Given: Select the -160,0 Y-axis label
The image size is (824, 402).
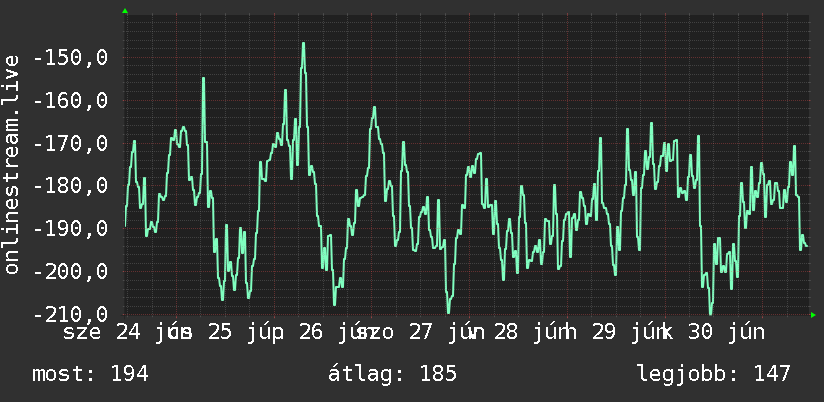Looking at the screenshot, I should (71, 100).
